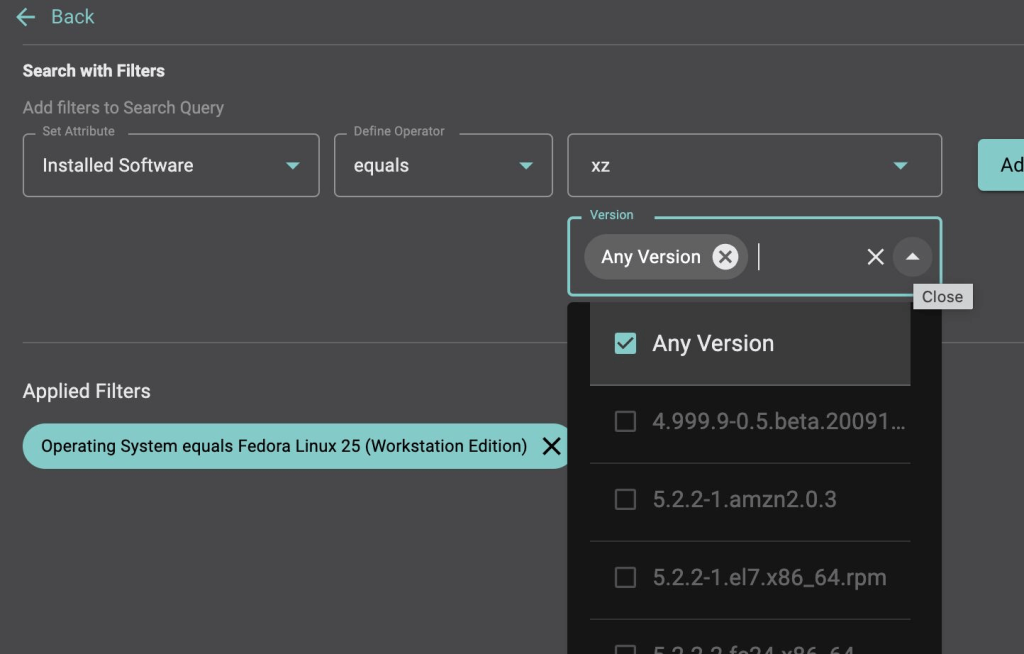Check version 5.2.2-1.el7.x86_64.rpm

click(625, 578)
